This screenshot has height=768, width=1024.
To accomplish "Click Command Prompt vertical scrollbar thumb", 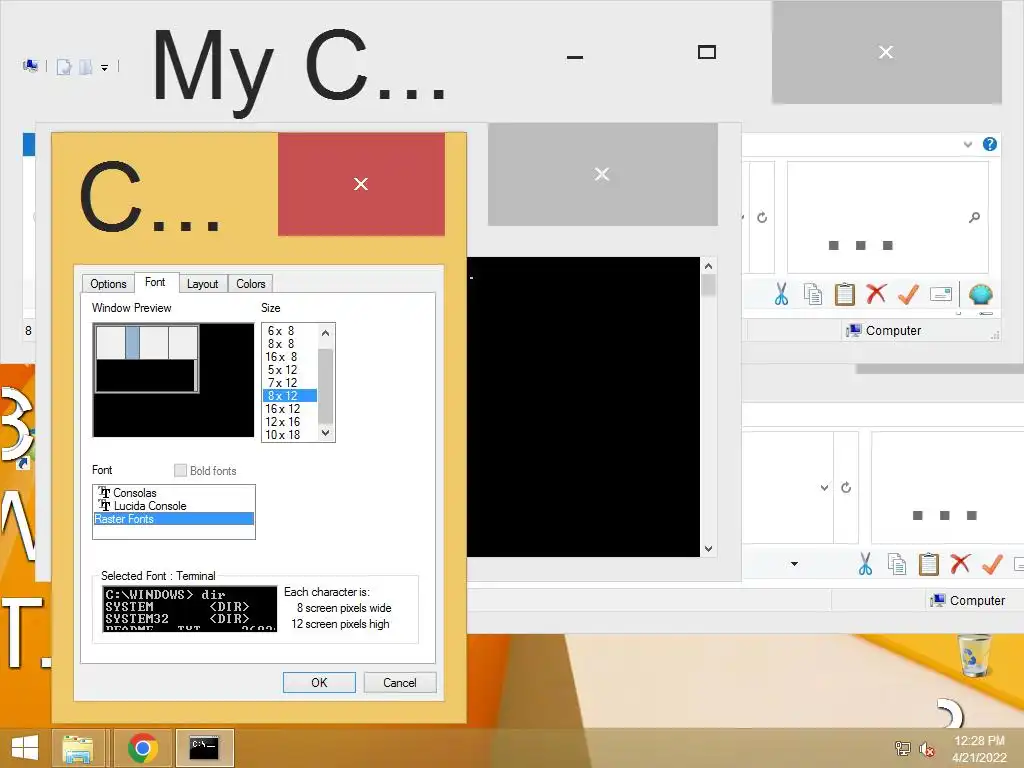I will (708, 285).
